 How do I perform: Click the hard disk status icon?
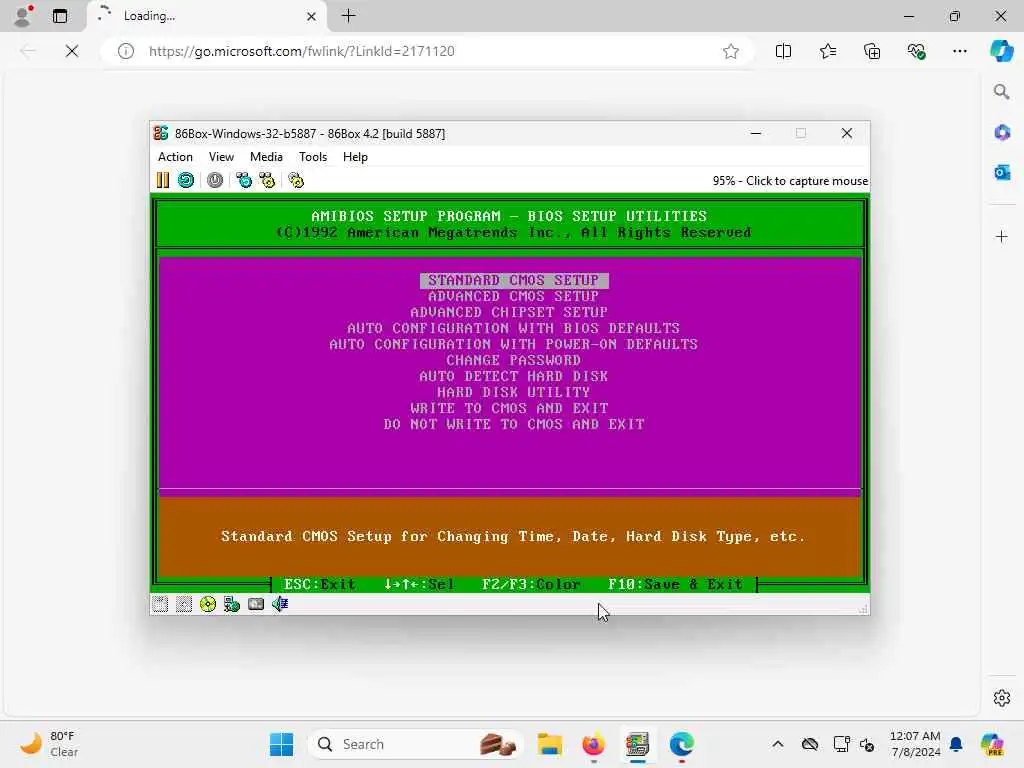coord(256,604)
